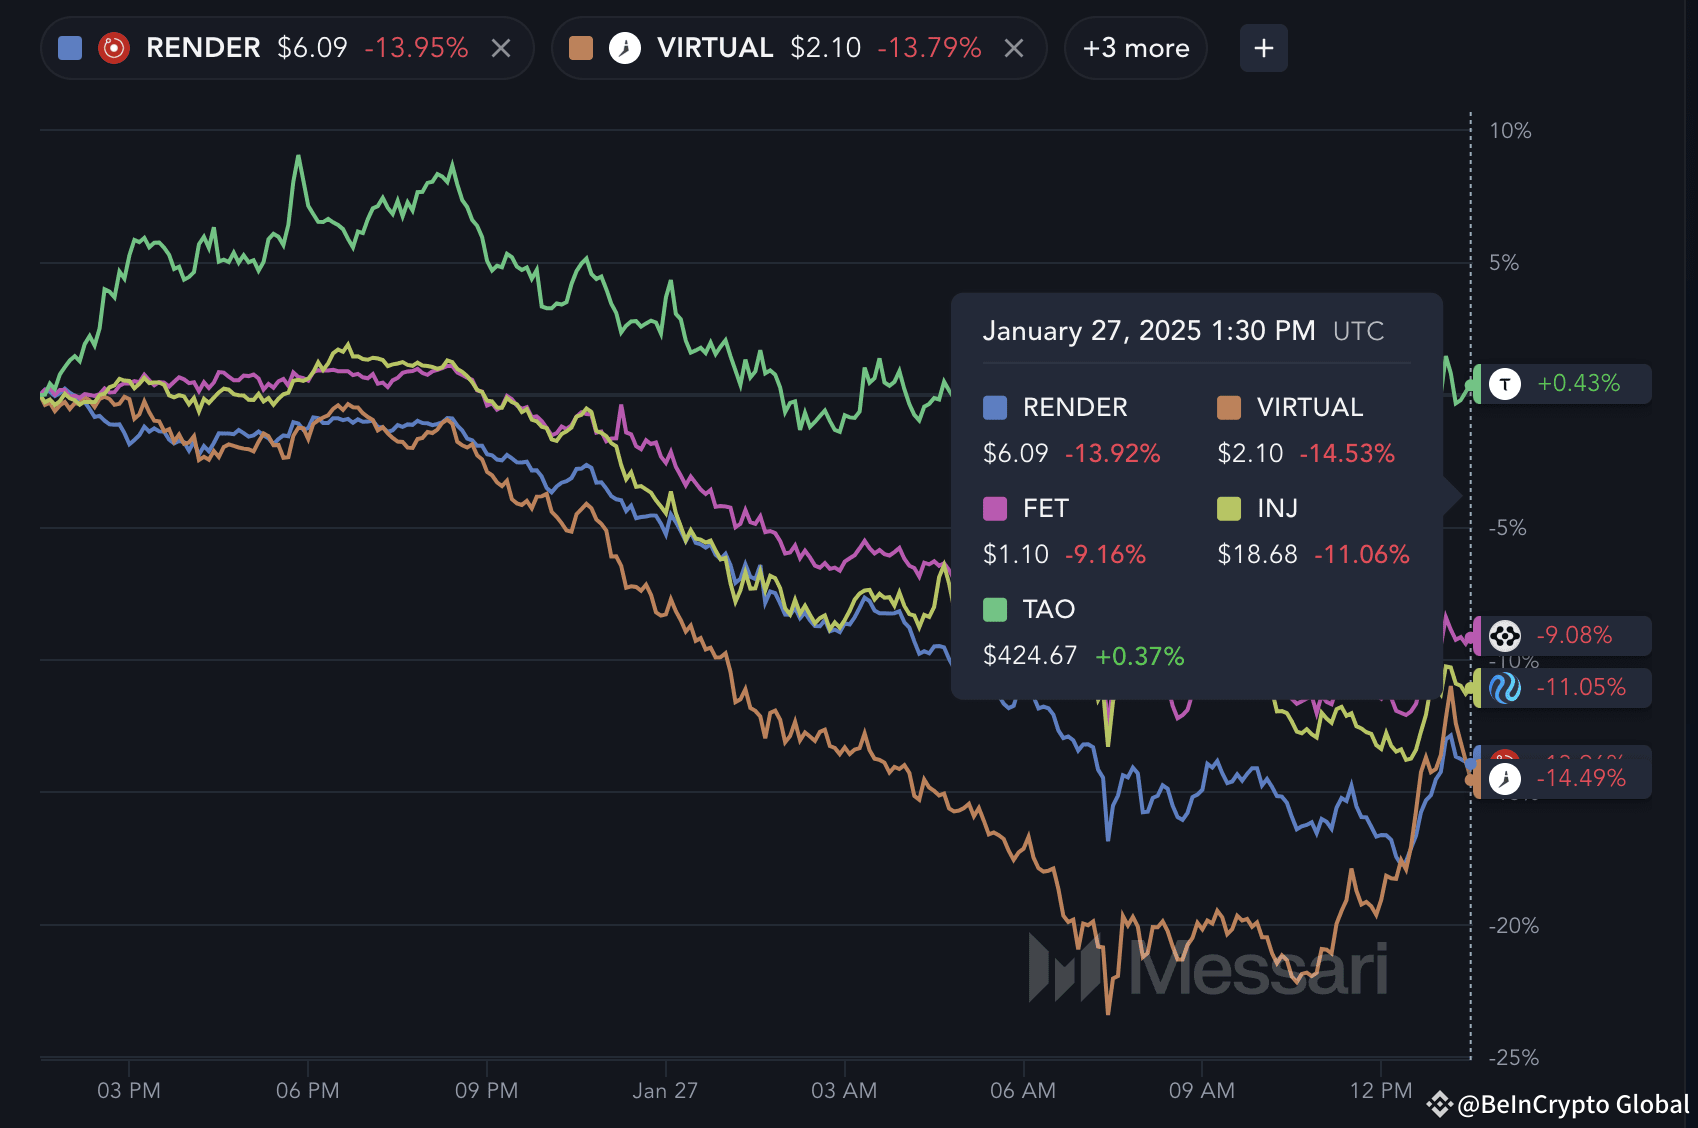Click the magenta FET color swatch in tooltip
This screenshot has width=1698, height=1128.
994,508
